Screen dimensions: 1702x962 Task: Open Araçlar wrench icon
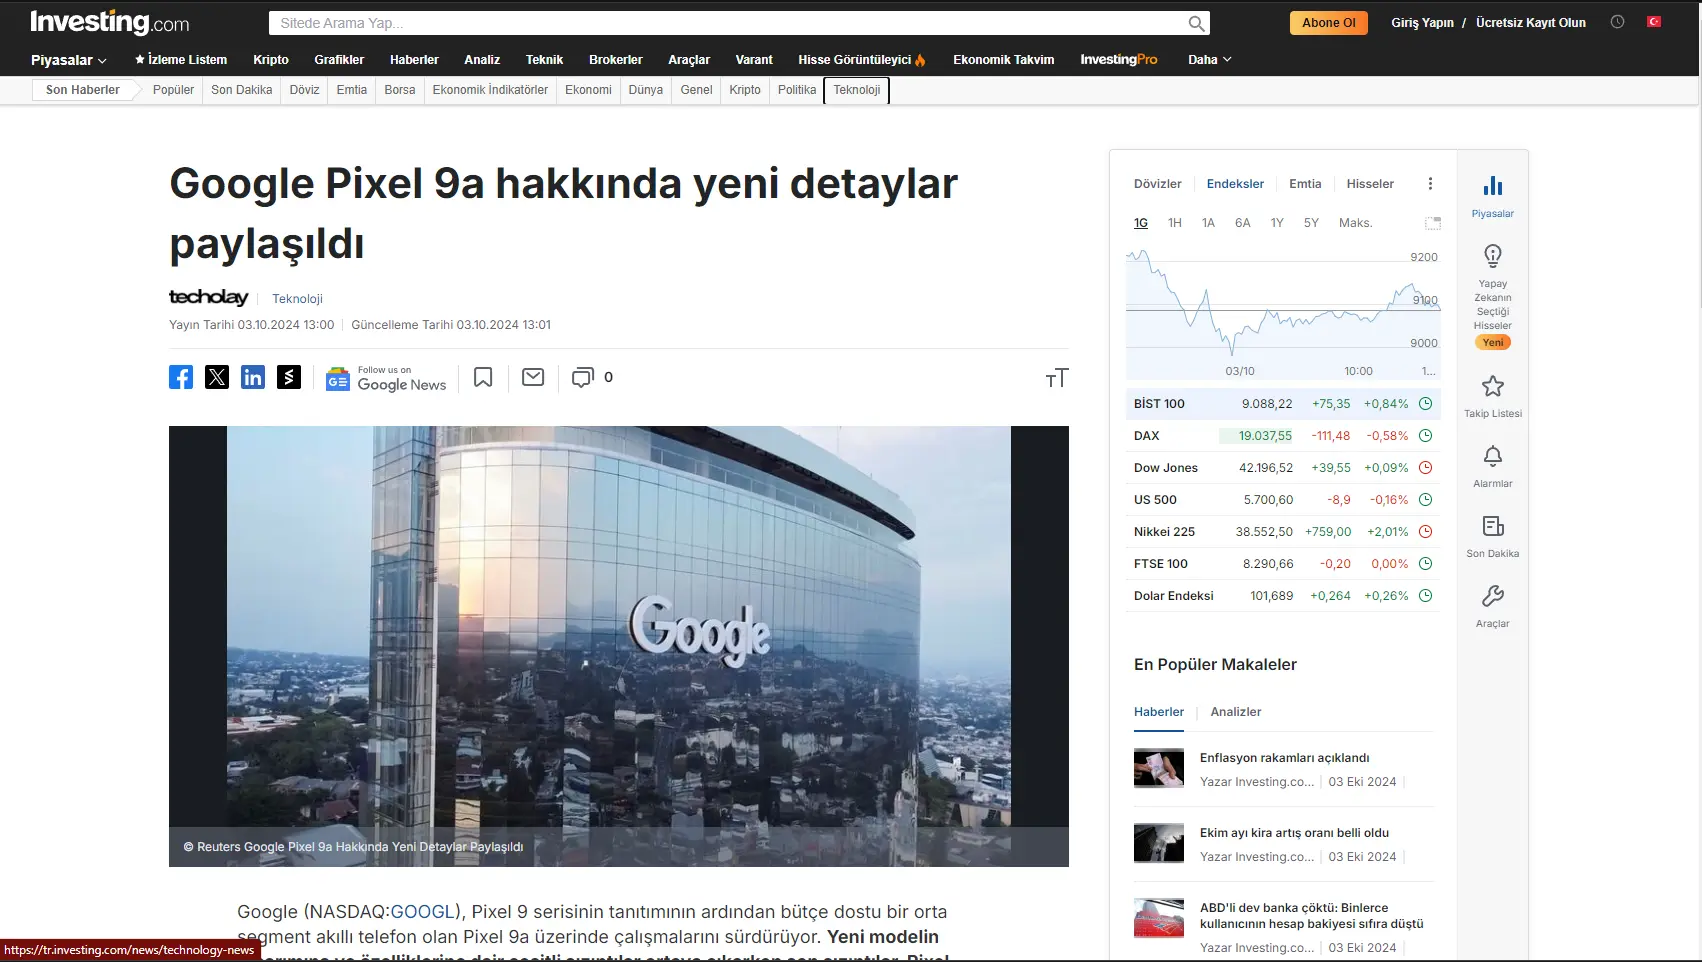pos(1493,596)
